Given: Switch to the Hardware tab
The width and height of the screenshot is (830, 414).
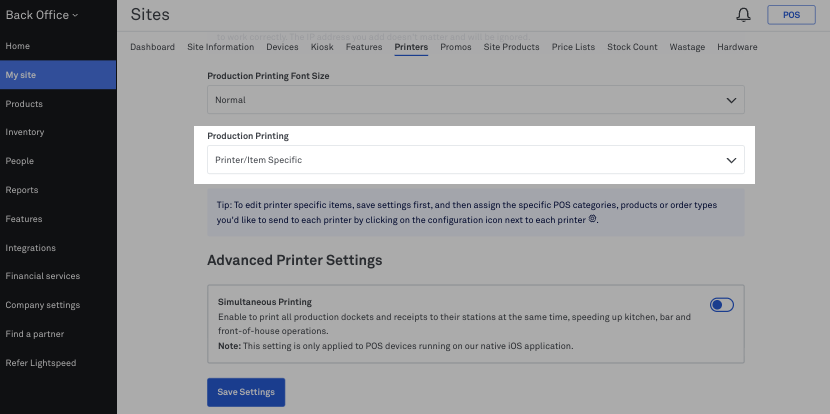Looking at the screenshot, I should 737,47.
